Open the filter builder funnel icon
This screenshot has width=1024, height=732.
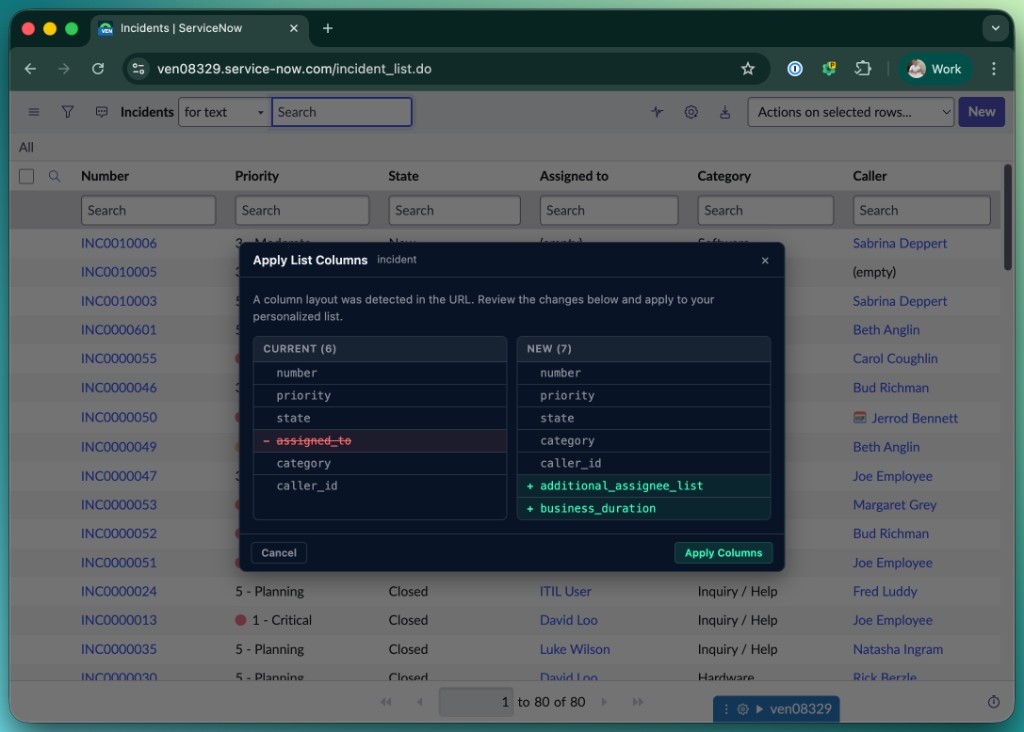[67, 112]
